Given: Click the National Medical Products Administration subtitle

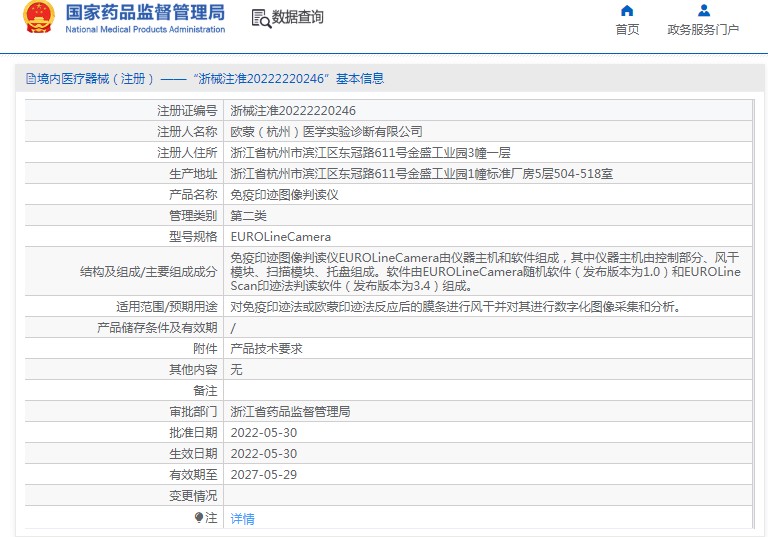Looking at the screenshot, I should [x=145, y=30].
